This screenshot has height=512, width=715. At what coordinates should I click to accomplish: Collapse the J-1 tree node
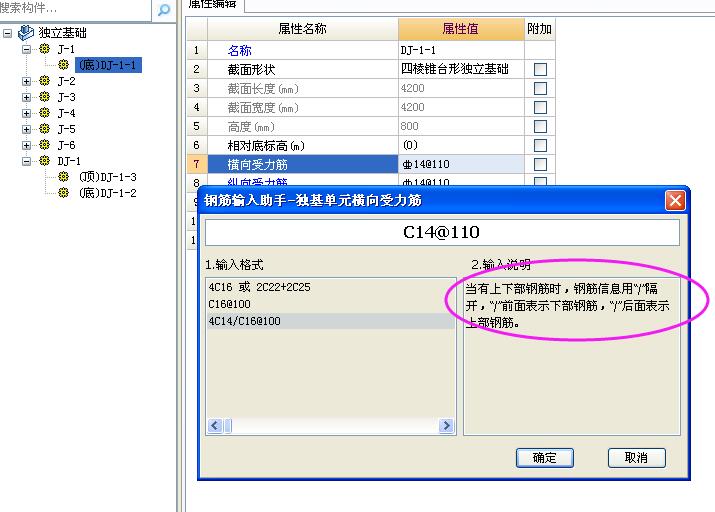26,49
